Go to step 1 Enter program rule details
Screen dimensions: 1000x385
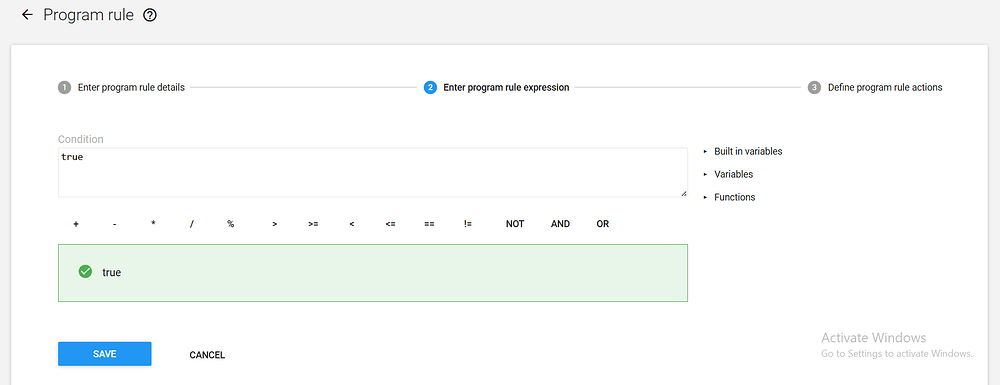point(121,87)
